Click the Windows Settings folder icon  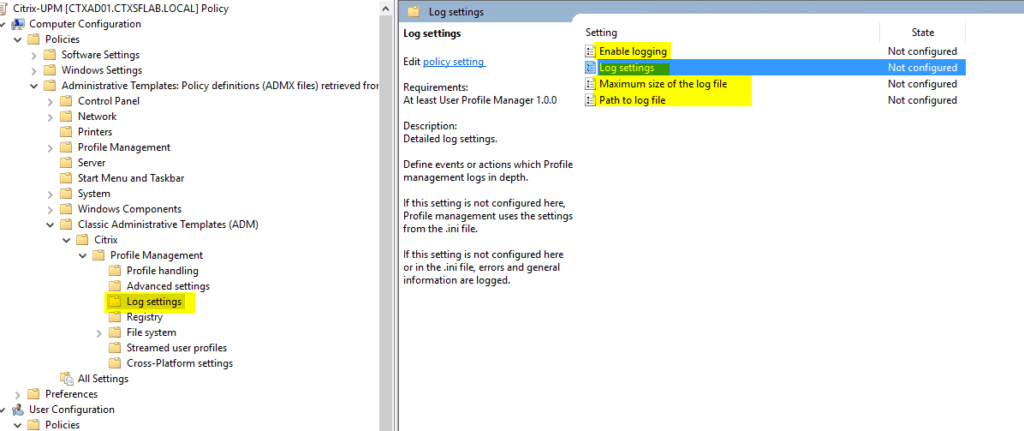tap(50, 70)
